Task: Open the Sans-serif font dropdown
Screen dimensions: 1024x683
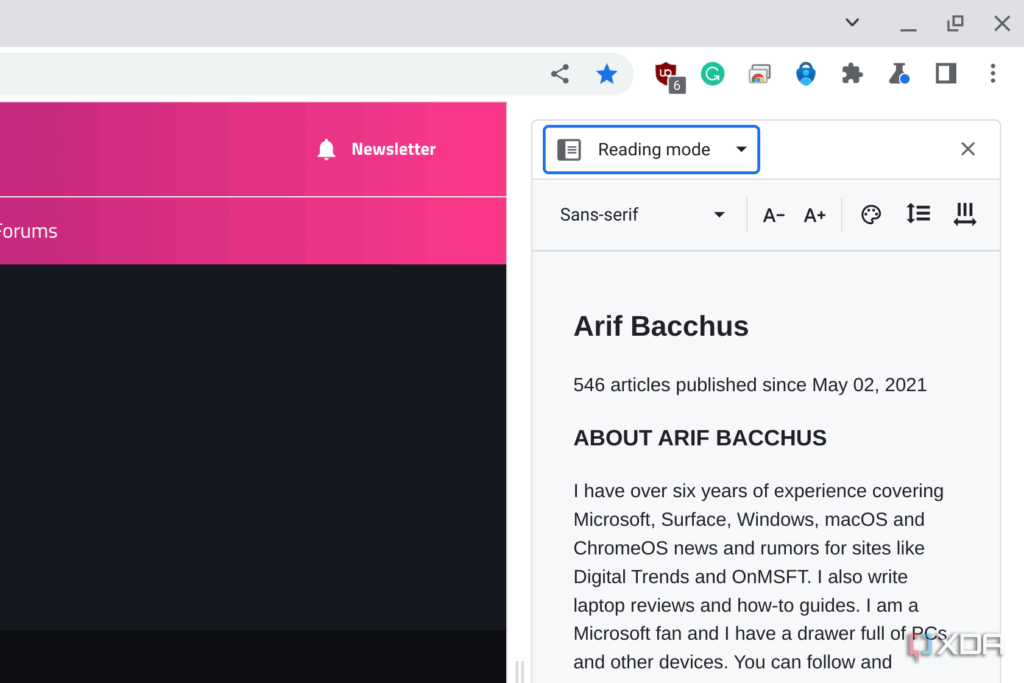Action: point(642,215)
